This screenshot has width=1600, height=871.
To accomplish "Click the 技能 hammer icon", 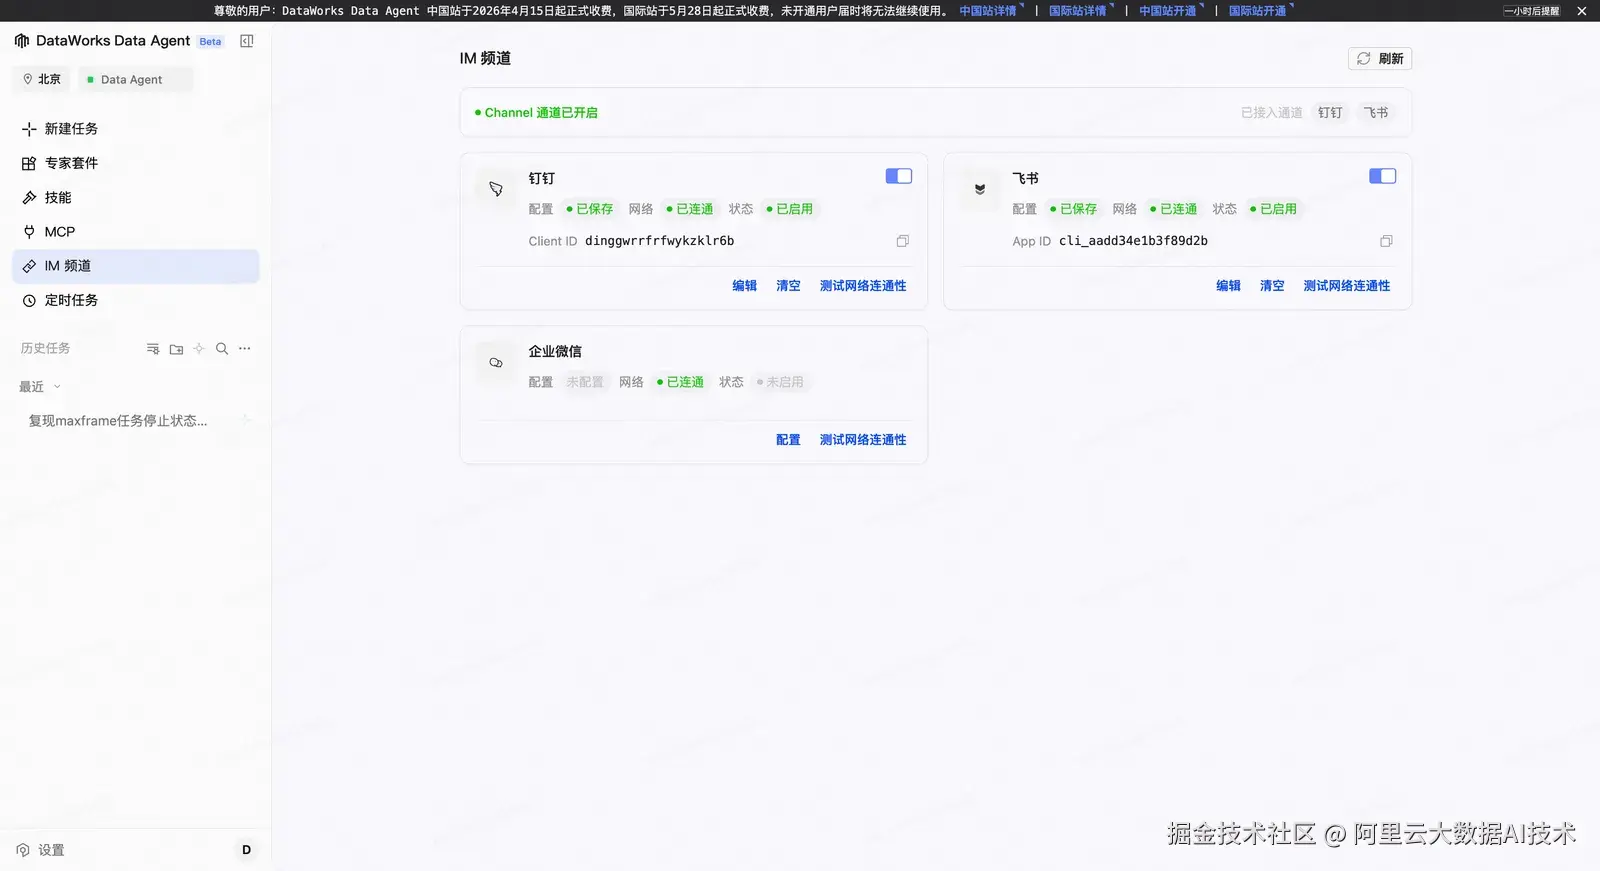I will (29, 198).
